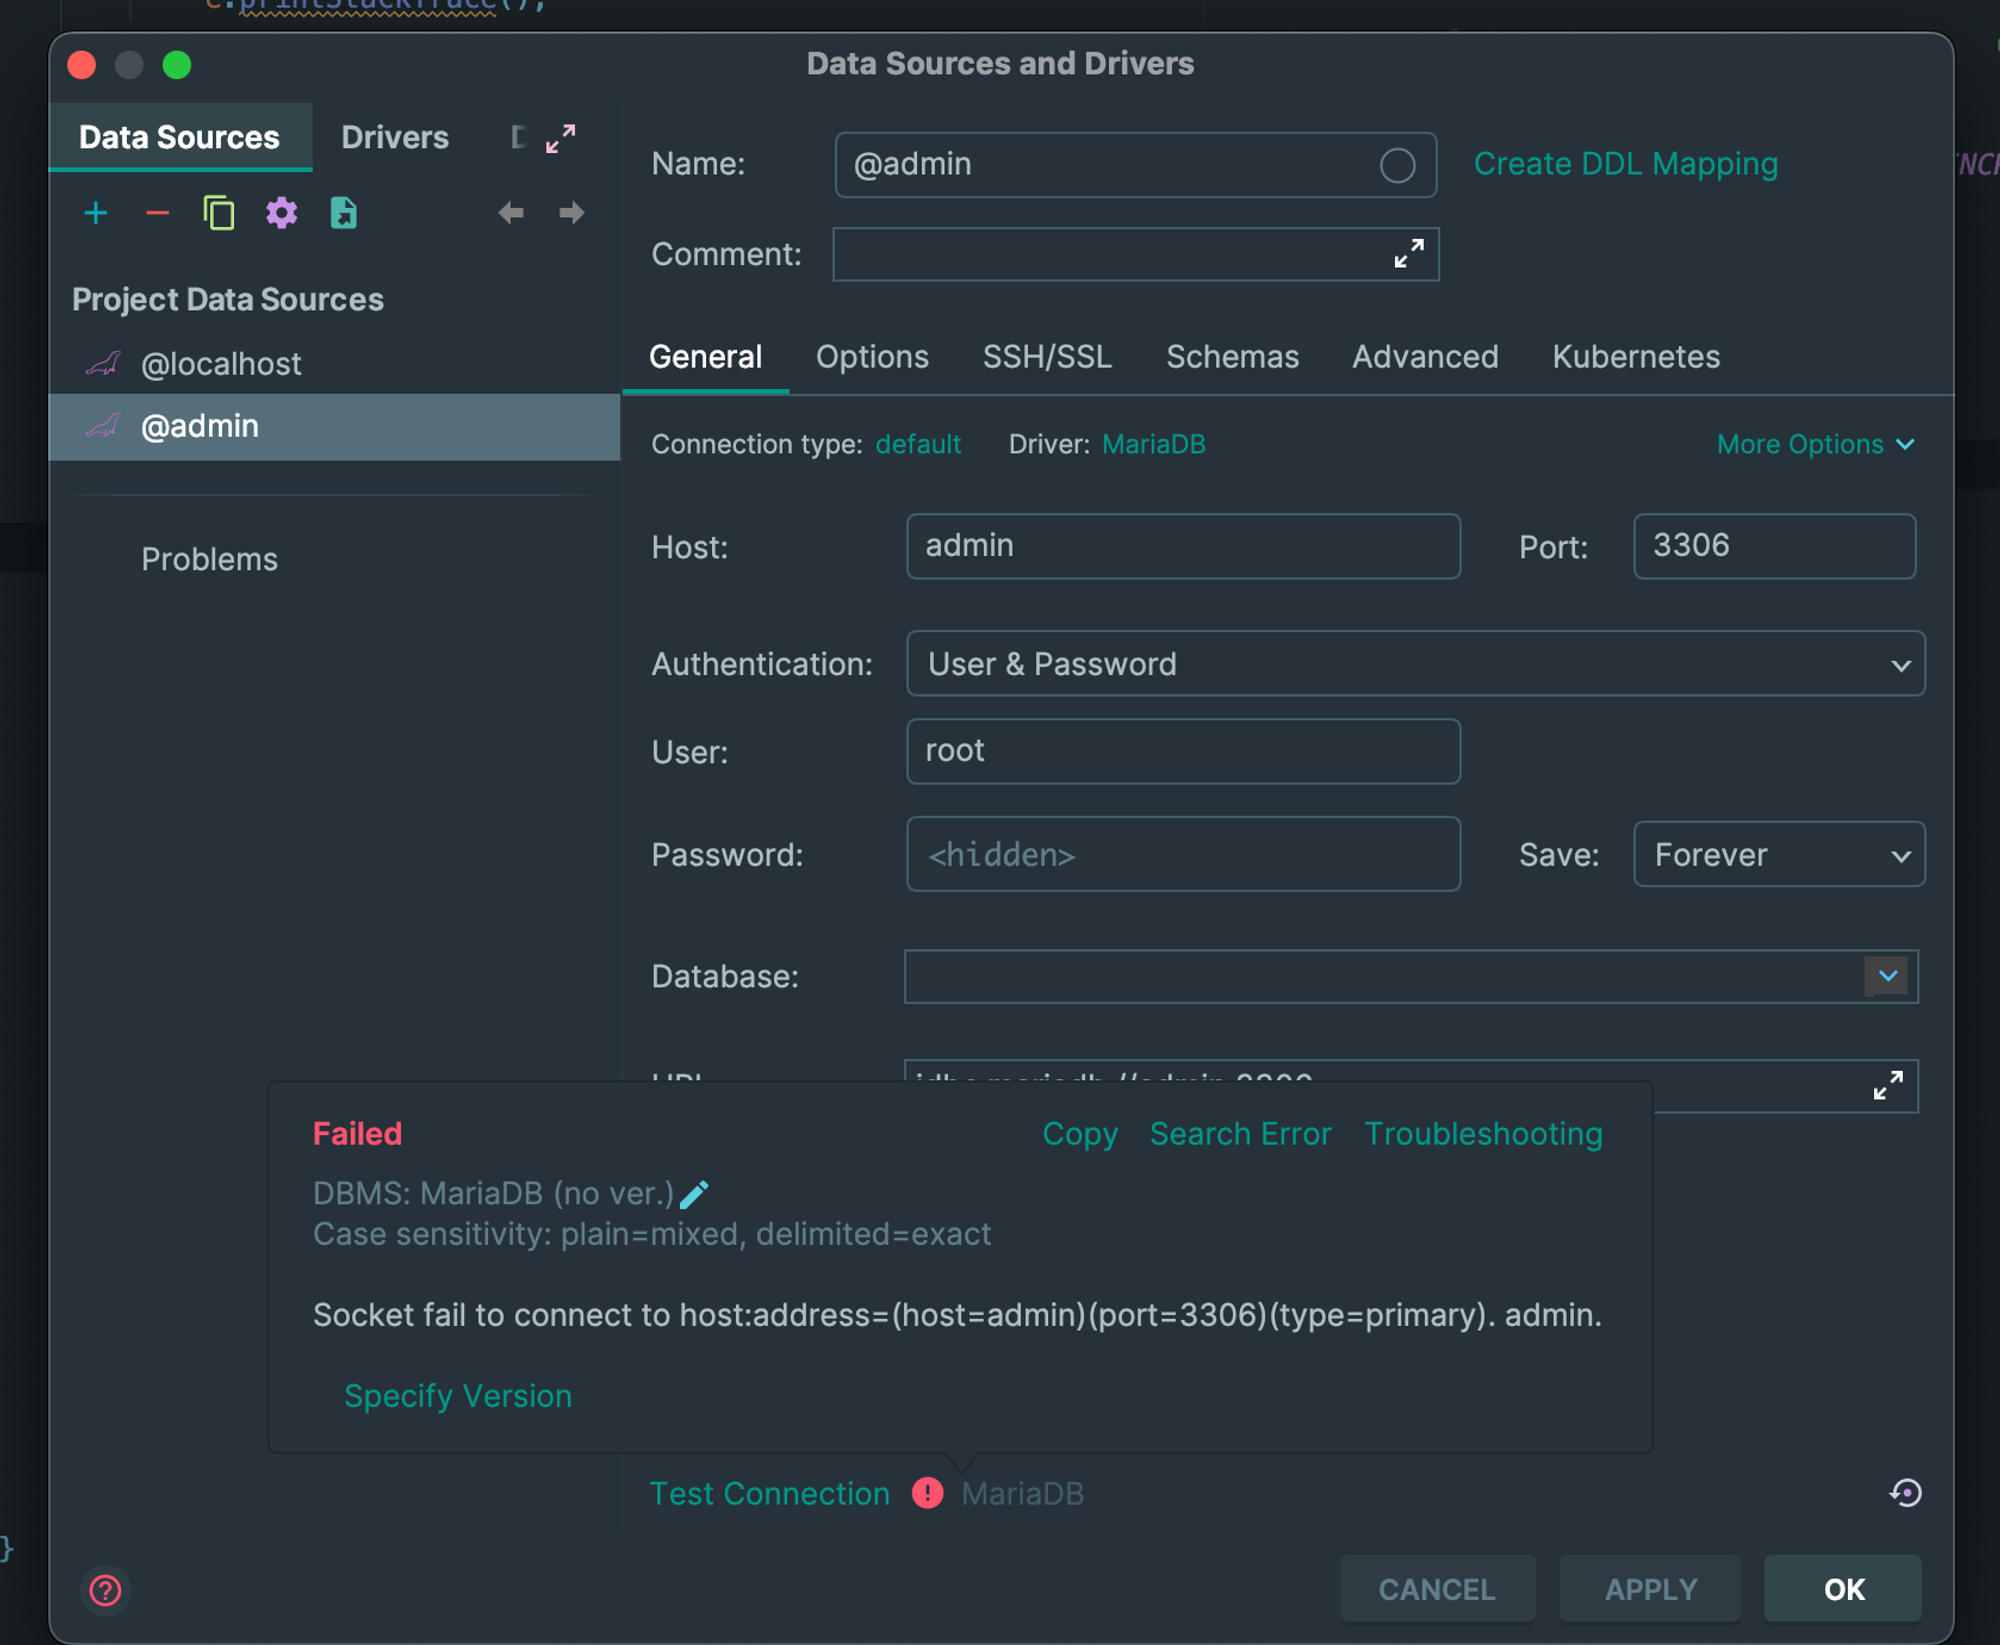Click the revert changes history icon
Screen dimensions: 2000x1645
coord(1906,1492)
